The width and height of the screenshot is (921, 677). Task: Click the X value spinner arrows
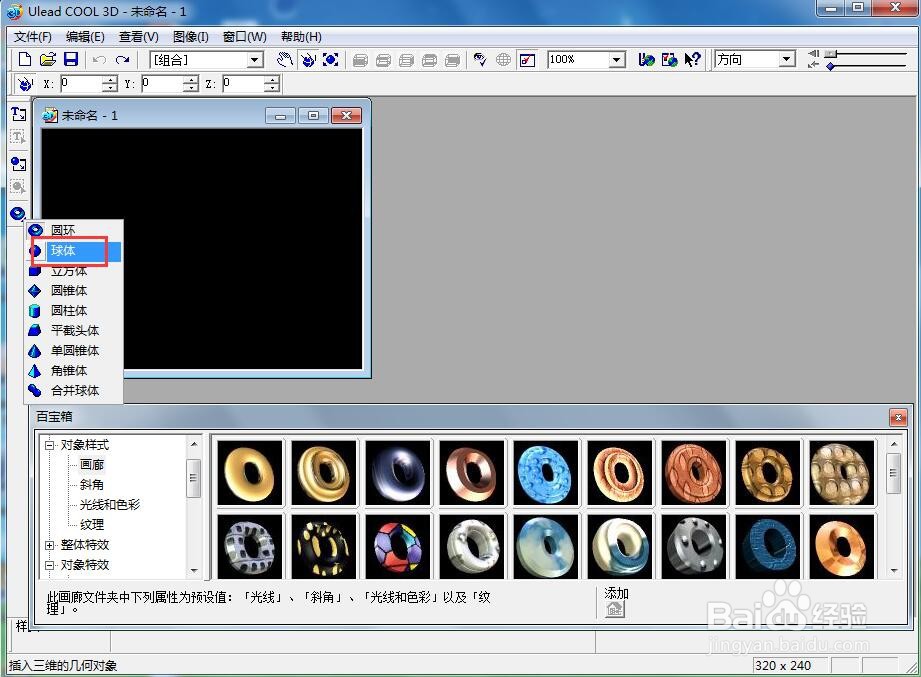tap(109, 84)
